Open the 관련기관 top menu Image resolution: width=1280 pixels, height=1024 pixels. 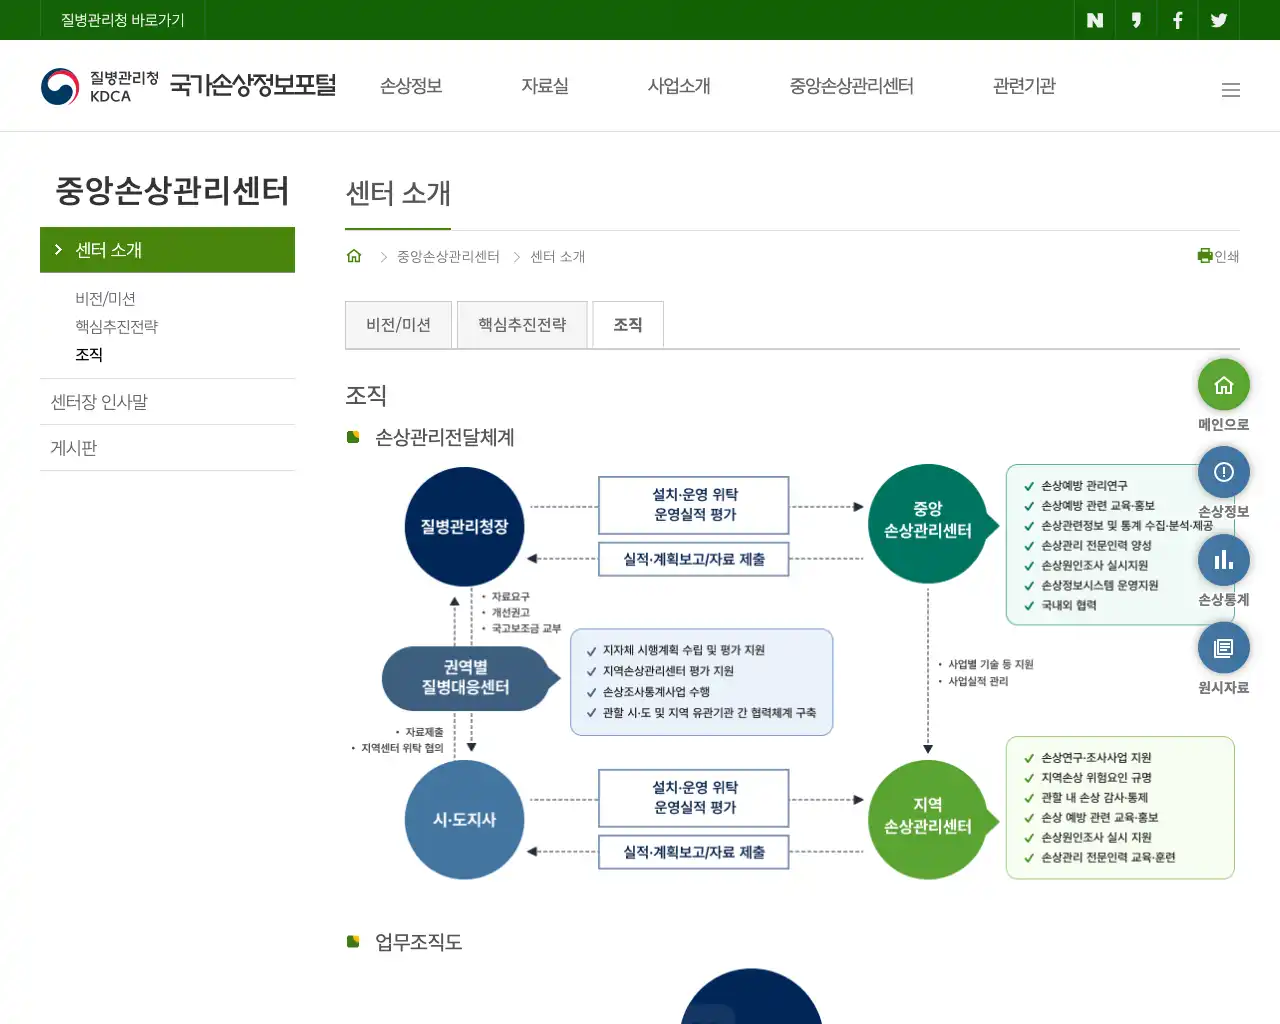(x=1024, y=86)
